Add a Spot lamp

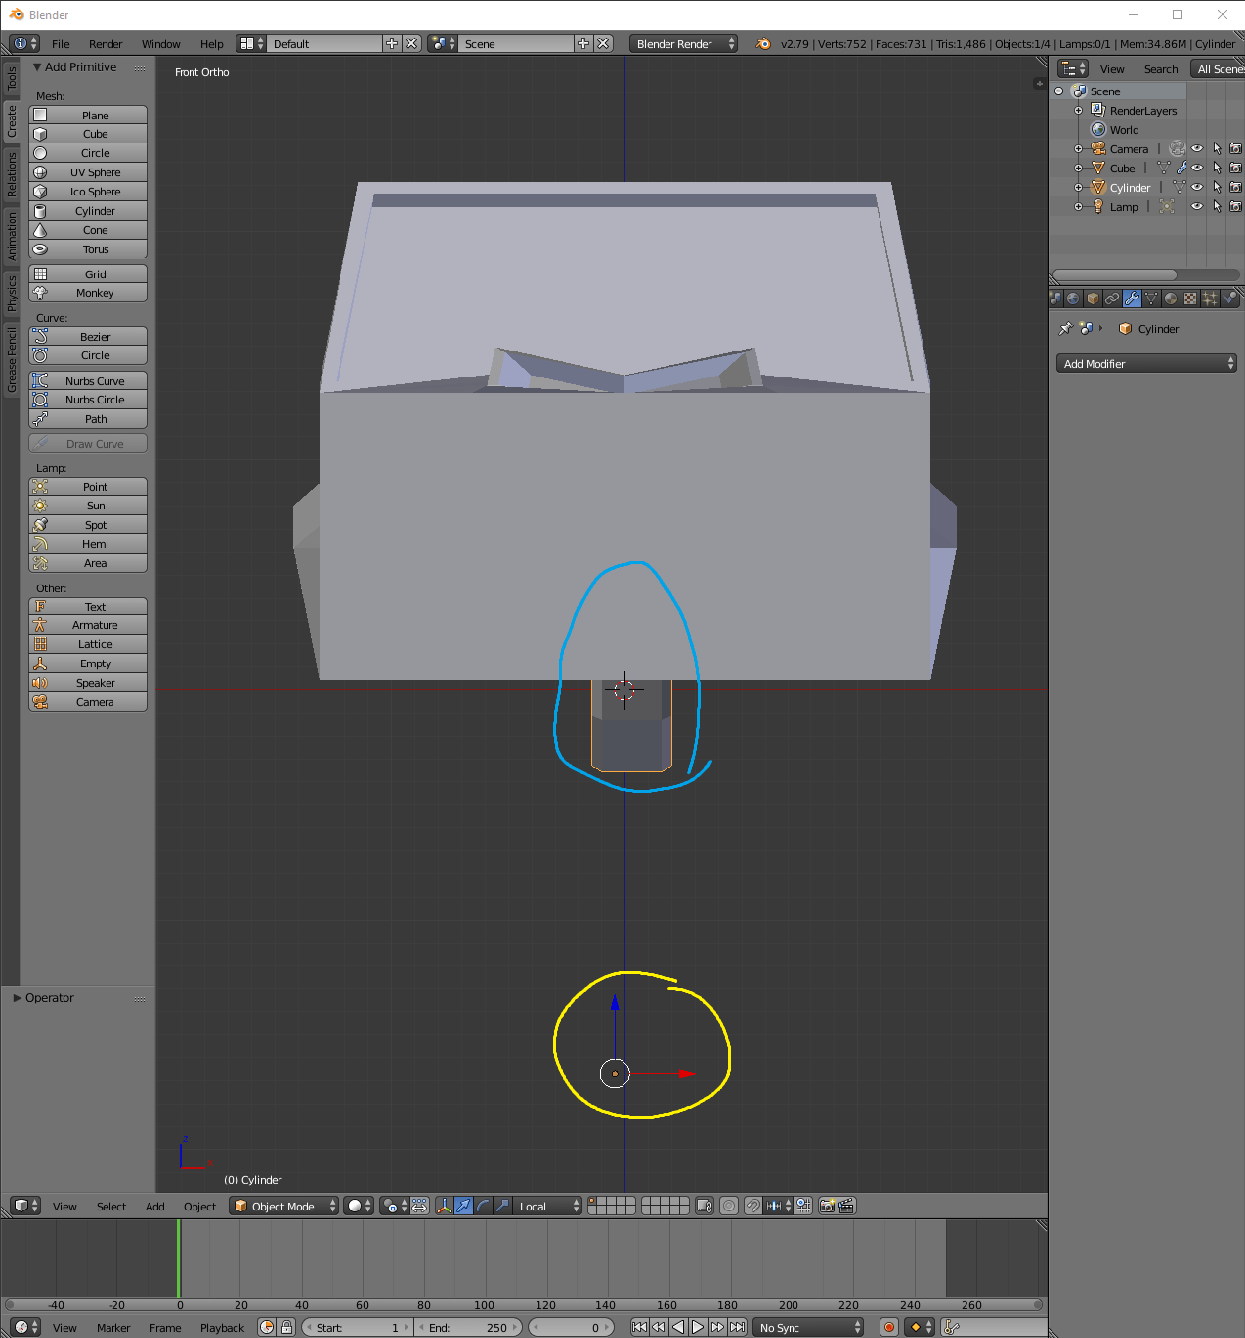point(88,525)
